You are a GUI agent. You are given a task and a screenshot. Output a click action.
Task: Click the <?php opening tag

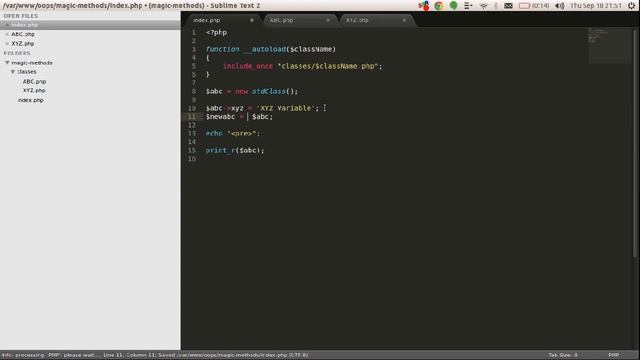tap(216, 33)
